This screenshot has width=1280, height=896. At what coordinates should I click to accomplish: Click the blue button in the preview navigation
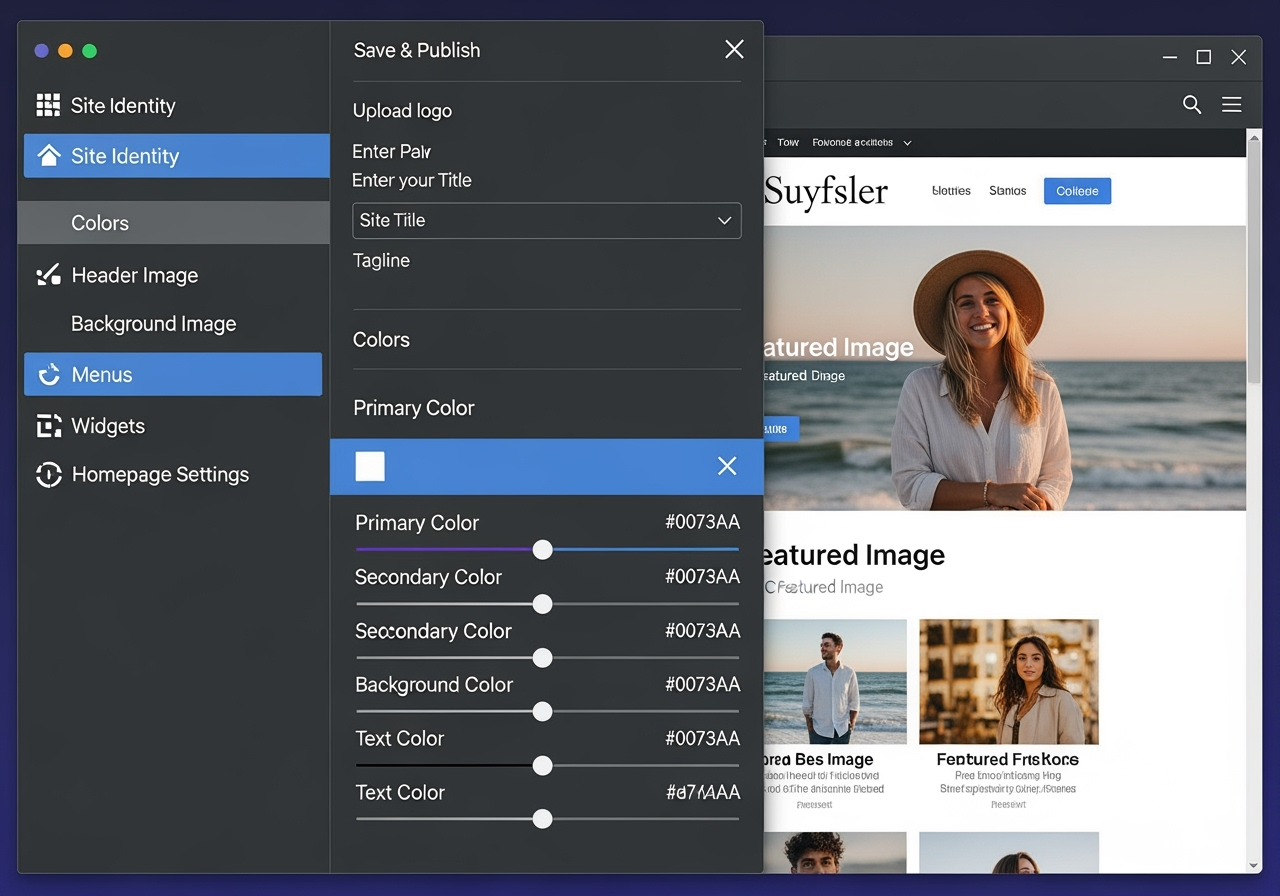click(x=1077, y=191)
